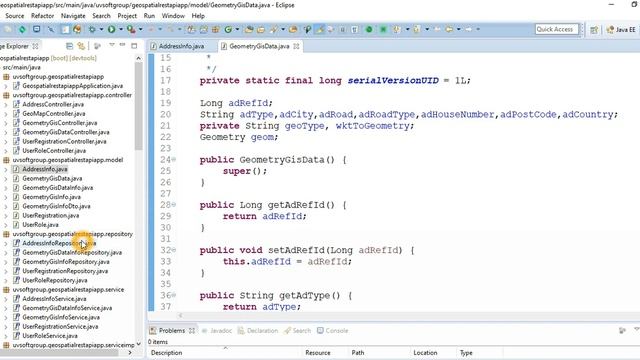The width and height of the screenshot is (640, 360).
Task: Open the Navigate menu
Action: tap(73, 16)
